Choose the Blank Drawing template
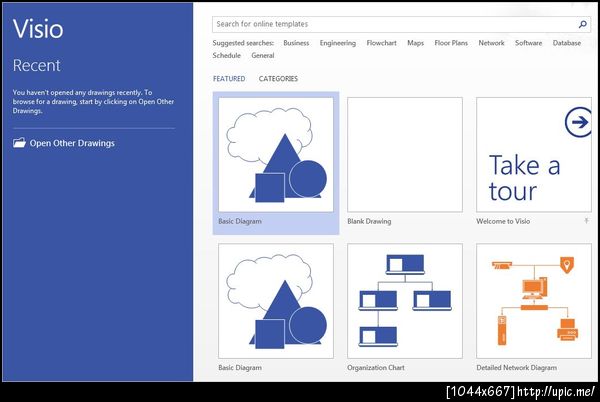The height and width of the screenshot is (402, 600). pos(404,161)
